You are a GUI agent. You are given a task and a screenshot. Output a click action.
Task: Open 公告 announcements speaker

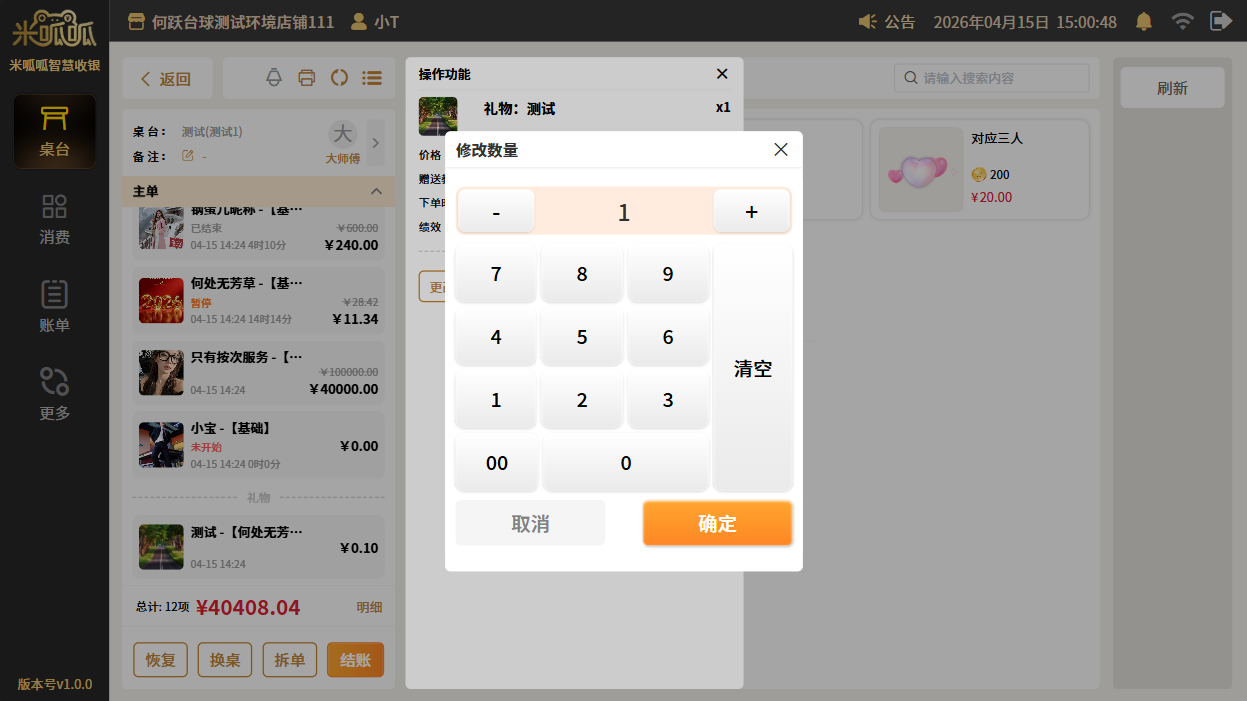pyautogui.click(x=886, y=21)
